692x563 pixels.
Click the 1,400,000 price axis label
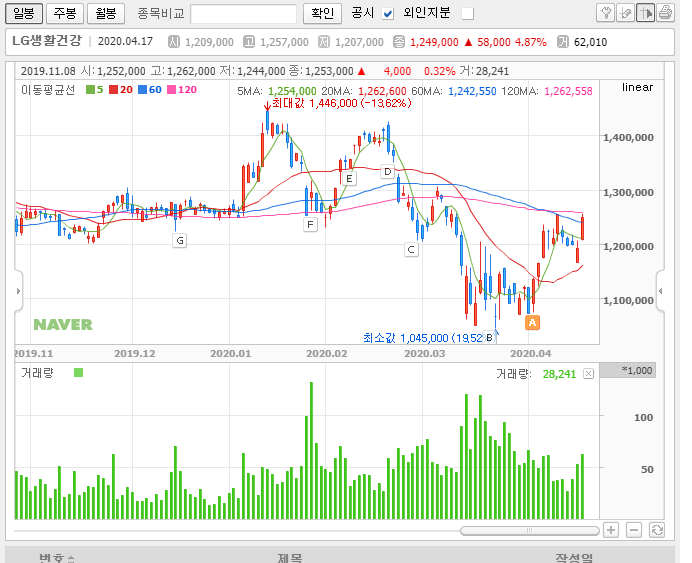tap(628, 138)
